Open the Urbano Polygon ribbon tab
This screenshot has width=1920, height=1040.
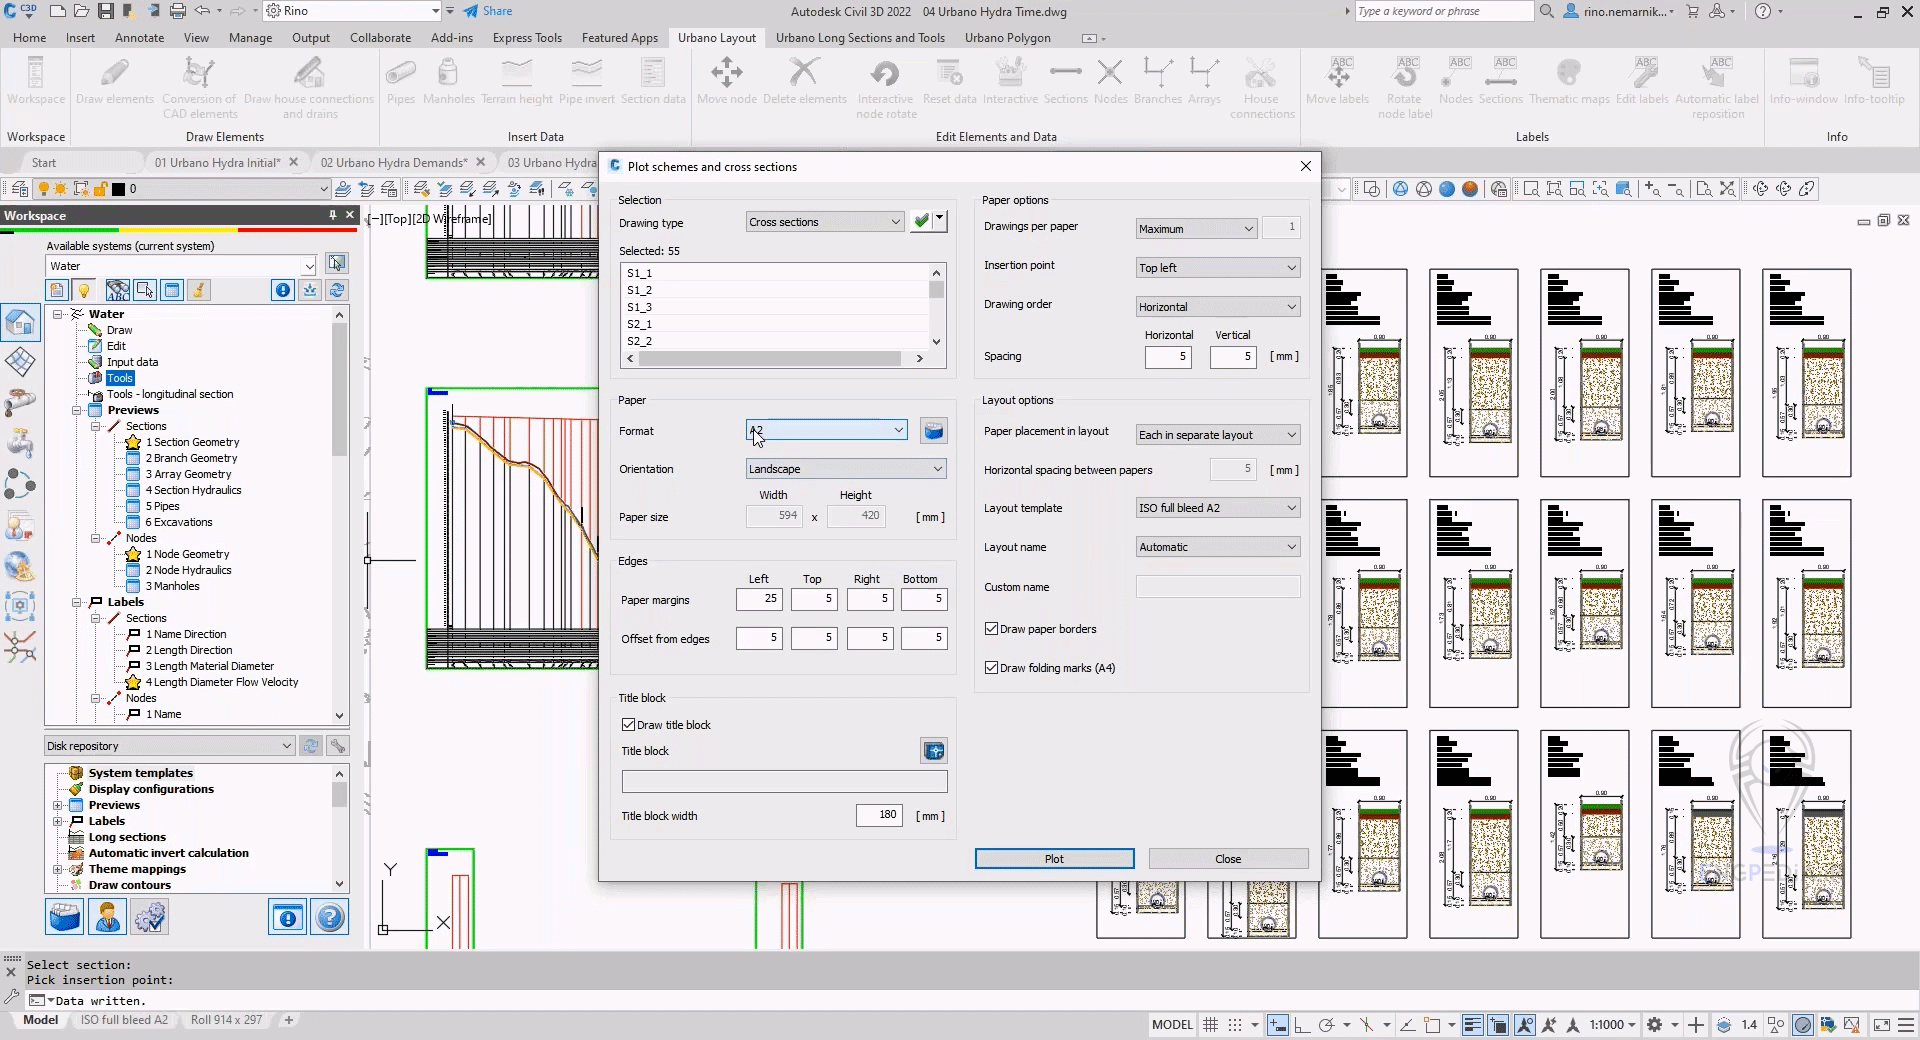(1007, 38)
